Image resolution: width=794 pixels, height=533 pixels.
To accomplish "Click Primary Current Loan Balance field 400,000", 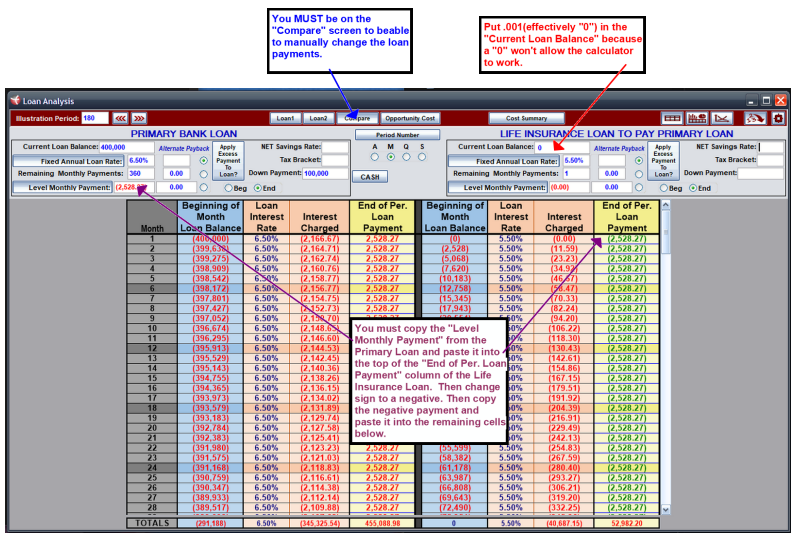I will (x=127, y=147).
